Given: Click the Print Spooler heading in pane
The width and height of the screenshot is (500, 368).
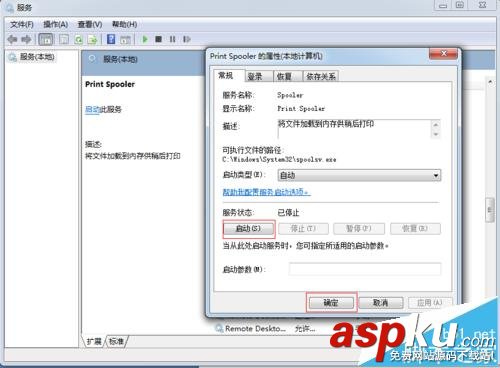Looking at the screenshot, I should [110, 84].
